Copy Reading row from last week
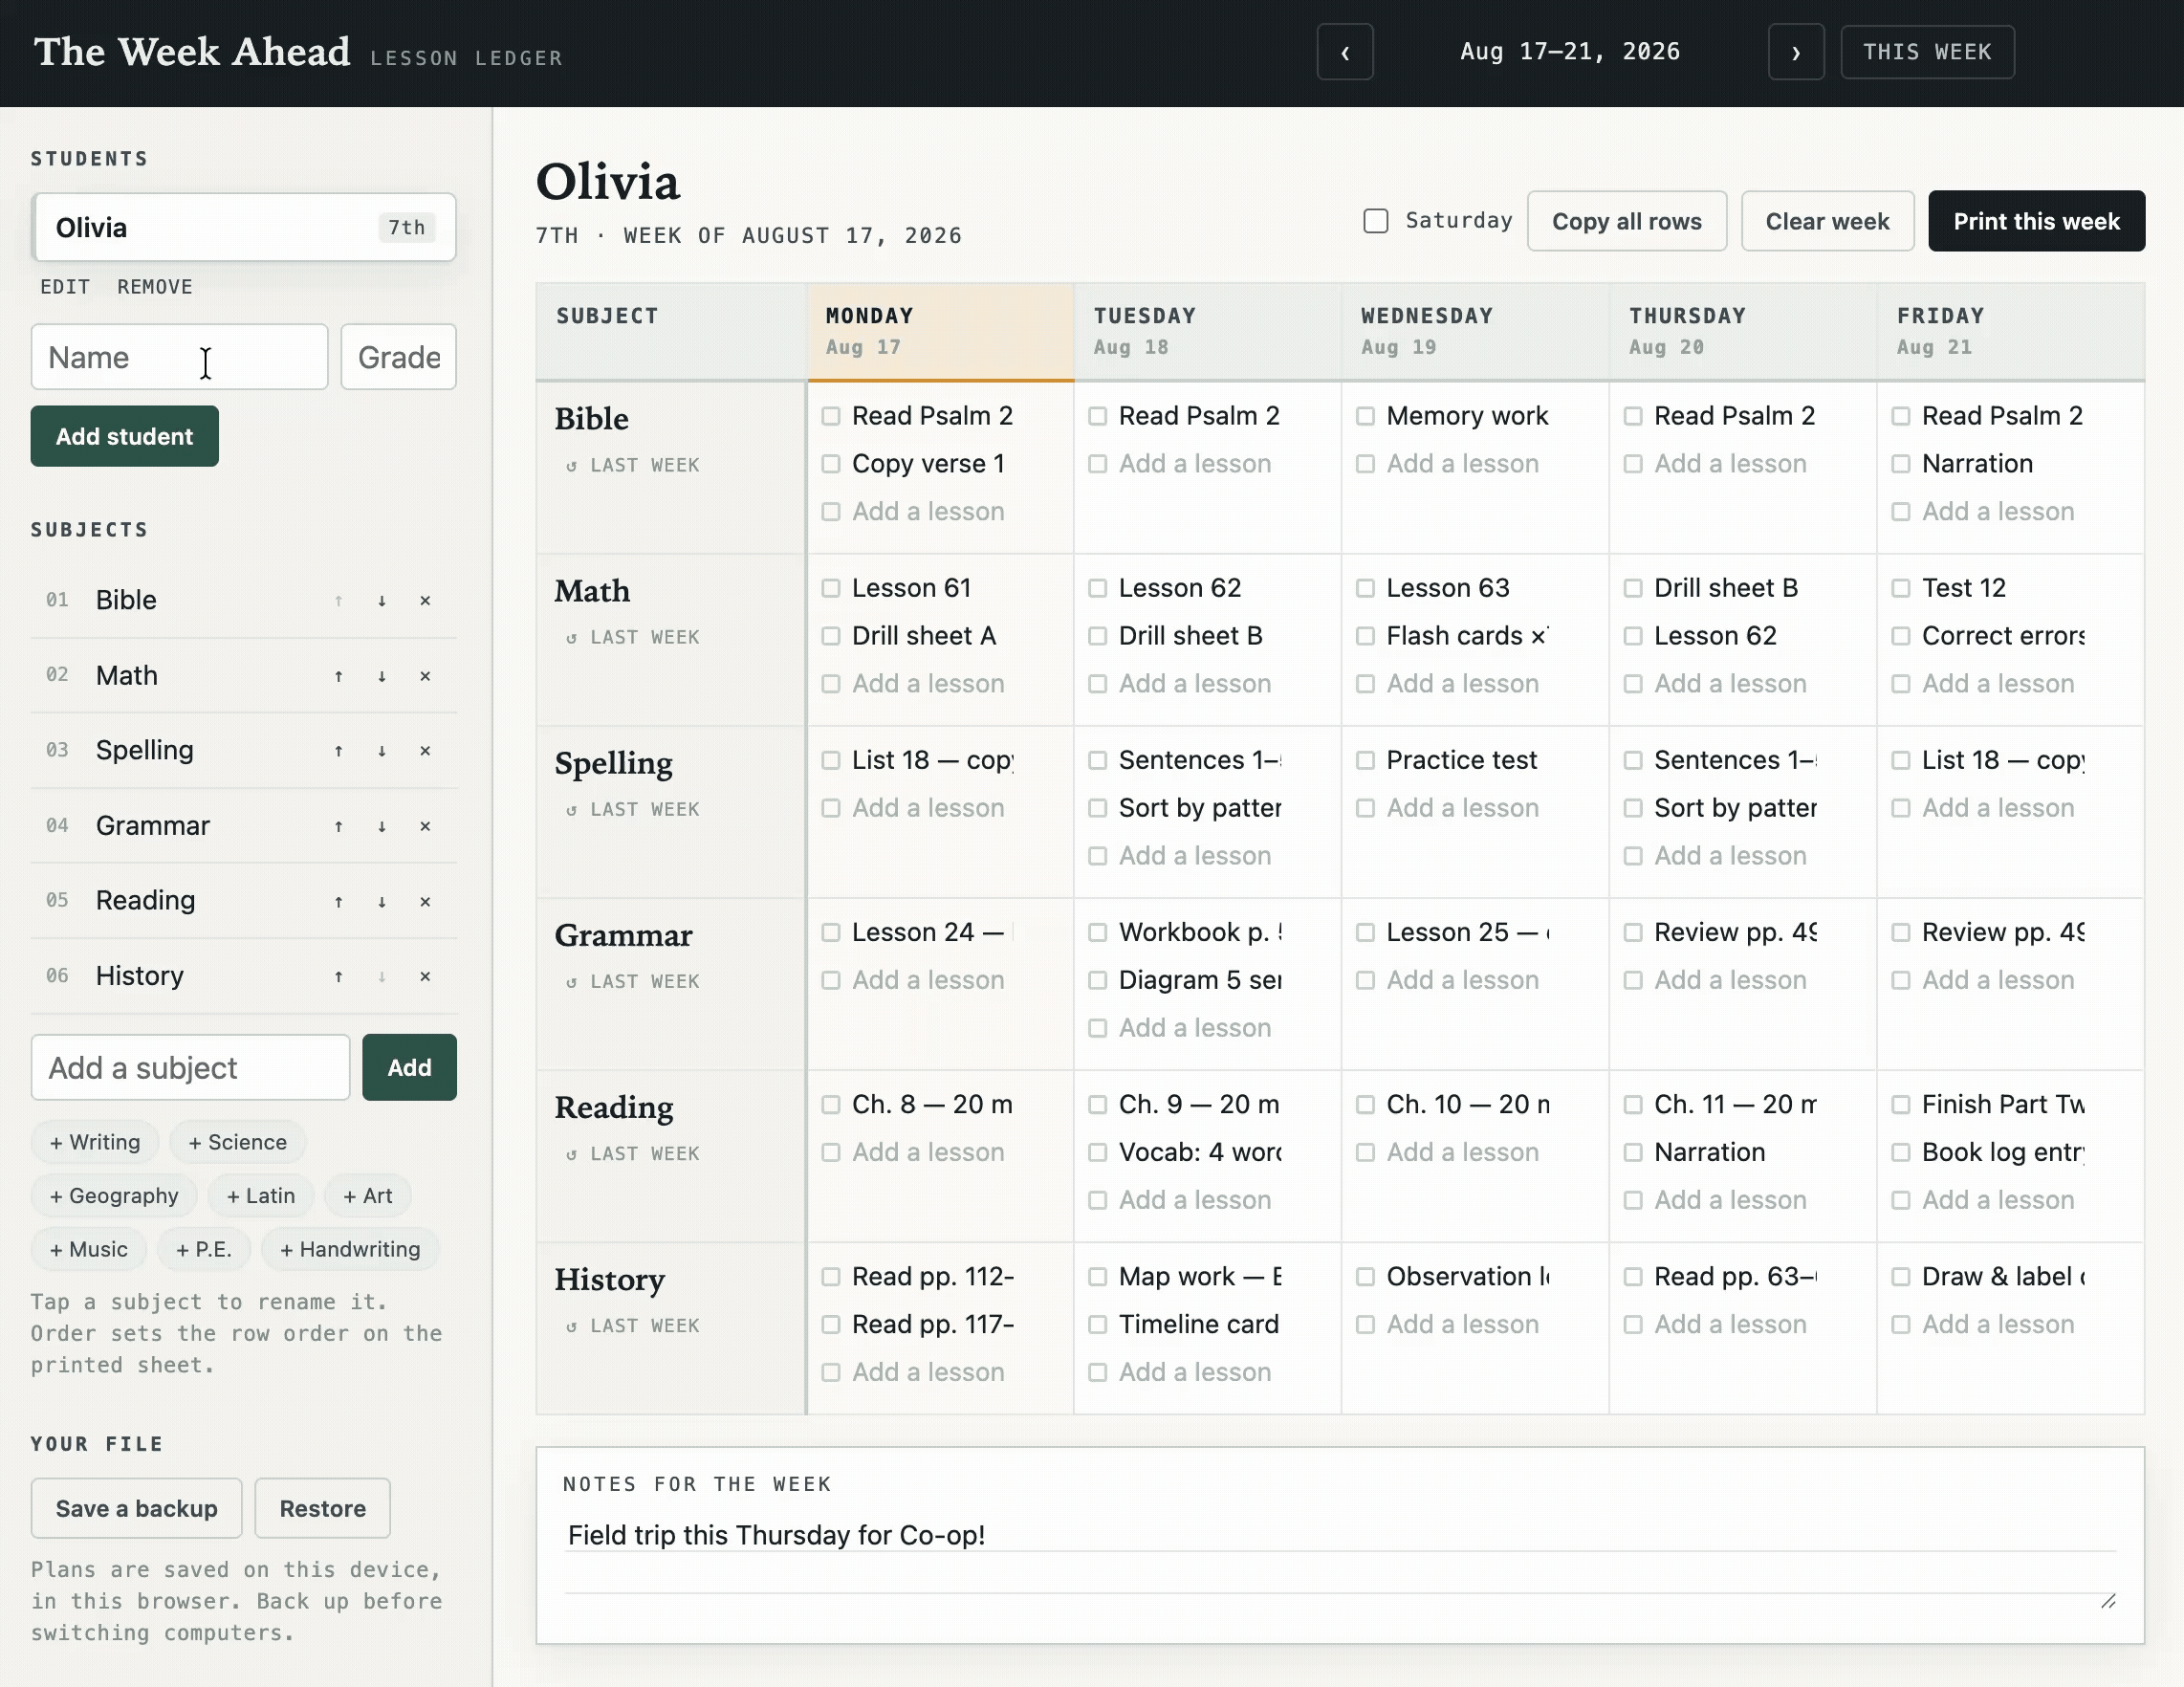Screen dimensions: 2184x1687 (x=633, y=1153)
